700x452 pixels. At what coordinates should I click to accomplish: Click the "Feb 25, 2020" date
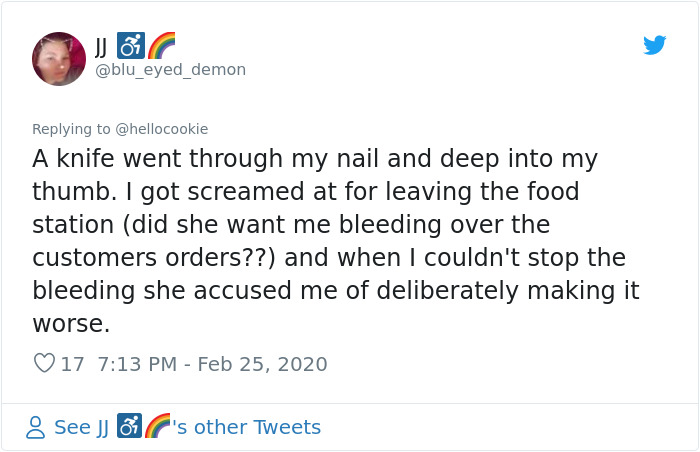(262, 364)
